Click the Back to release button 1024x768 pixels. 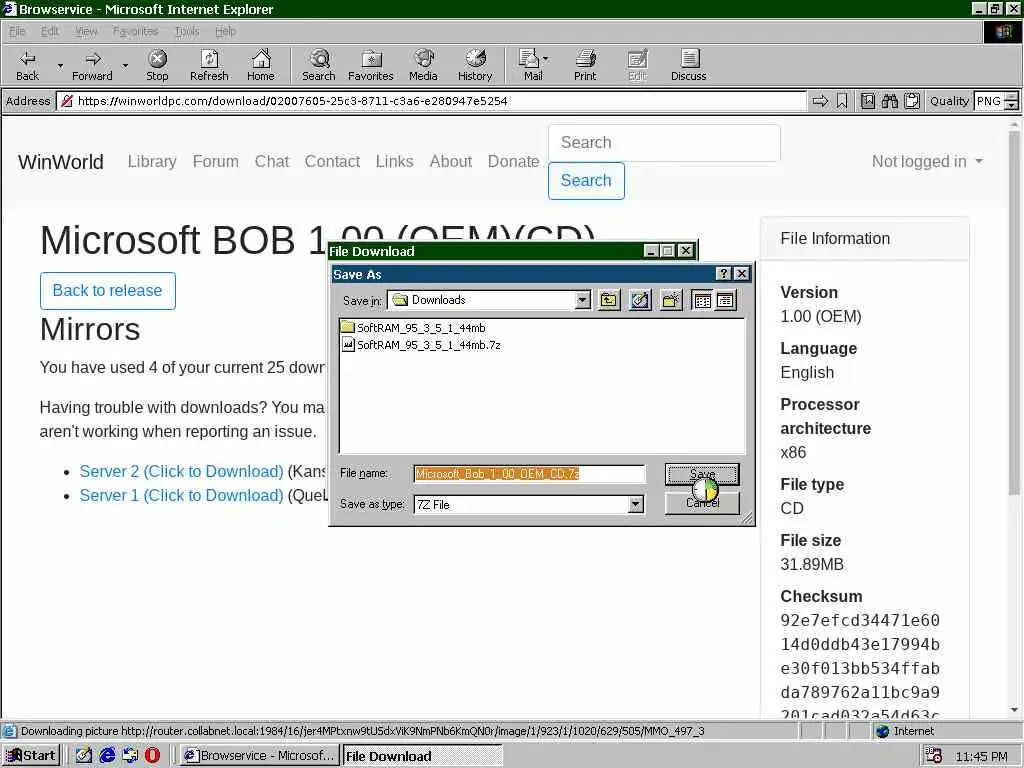(x=108, y=291)
